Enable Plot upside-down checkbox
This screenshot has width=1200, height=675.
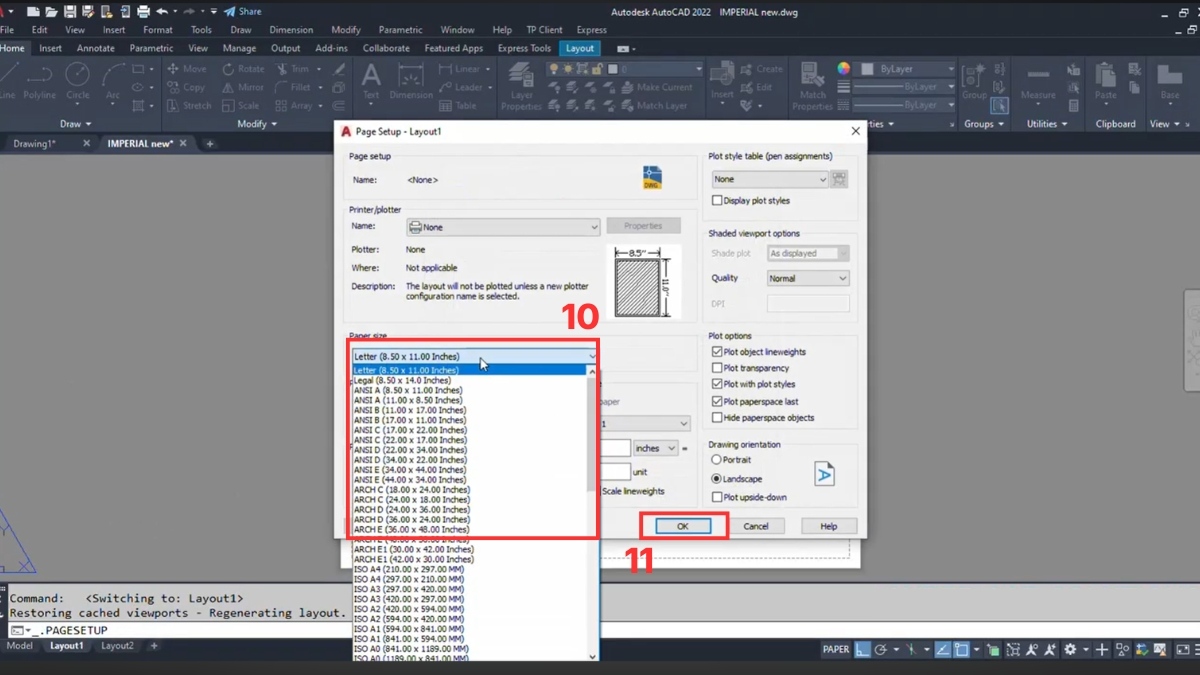tap(717, 497)
